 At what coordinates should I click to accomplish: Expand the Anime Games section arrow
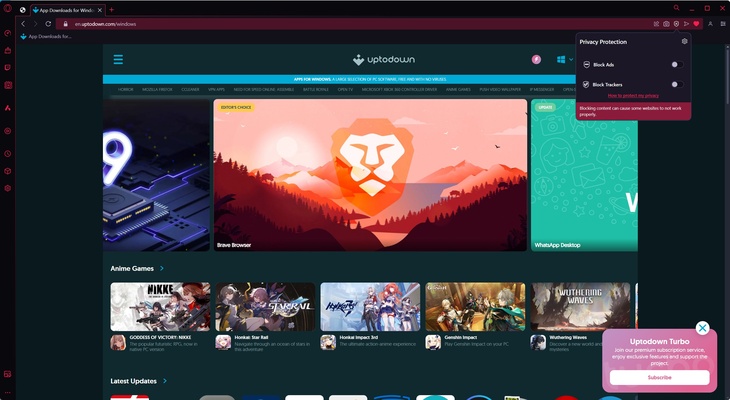pyautogui.click(x=162, y=268)
